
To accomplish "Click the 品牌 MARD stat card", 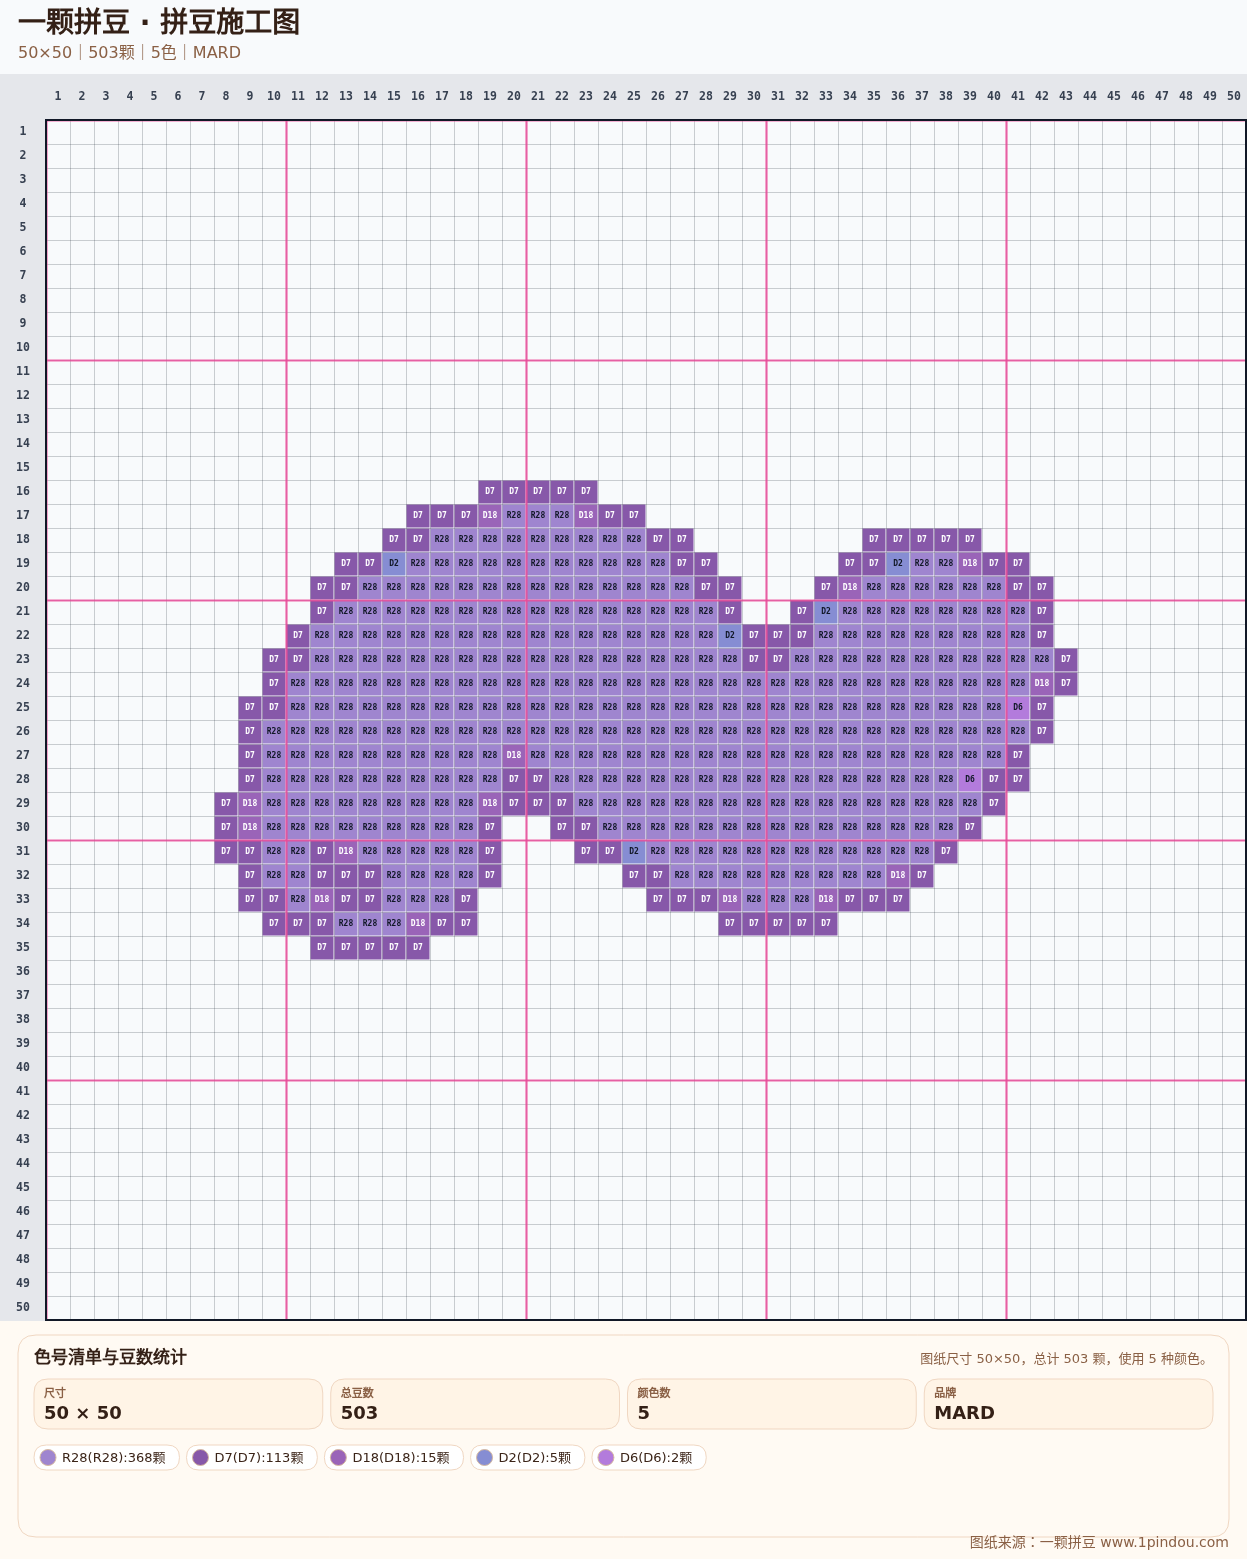I will [x=1069, y=1404].
